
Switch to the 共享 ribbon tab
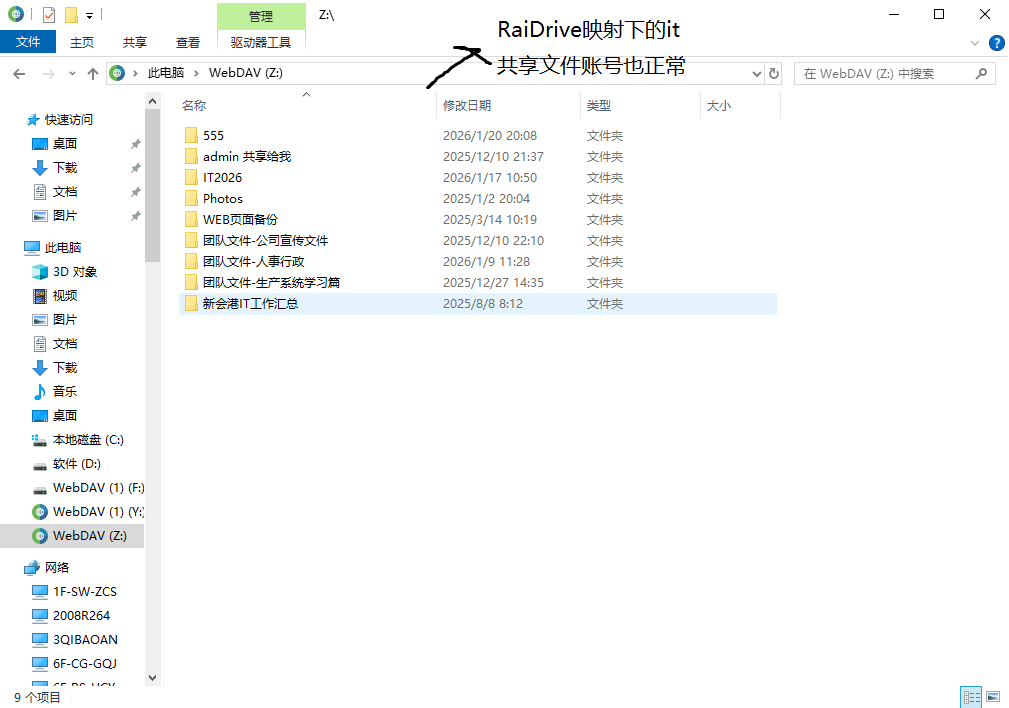[x=134, y=42]
